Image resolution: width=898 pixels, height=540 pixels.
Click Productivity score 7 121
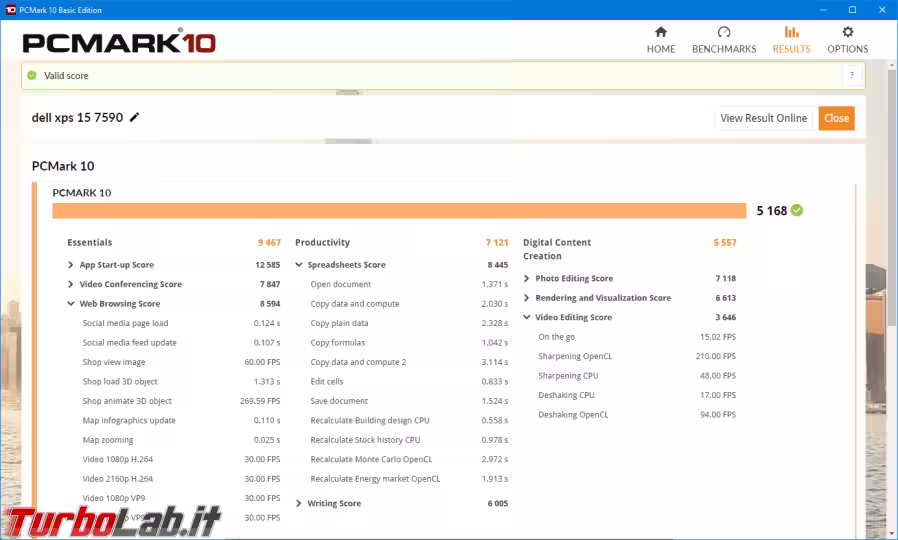click(497, 243)
